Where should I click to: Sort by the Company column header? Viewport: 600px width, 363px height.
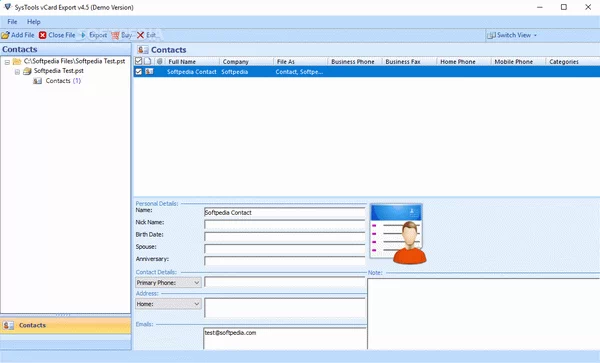click(246, 62)
